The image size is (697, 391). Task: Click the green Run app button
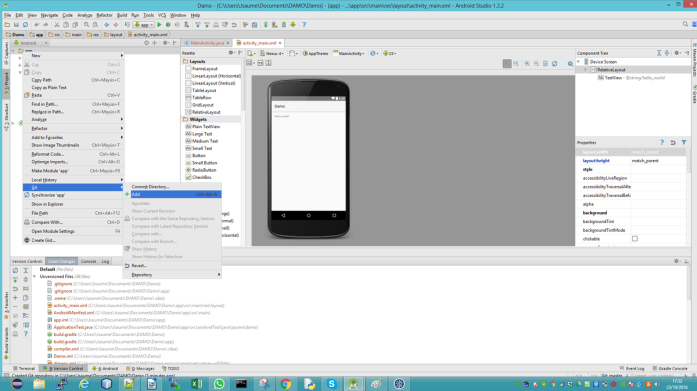[x=159, y=25]
